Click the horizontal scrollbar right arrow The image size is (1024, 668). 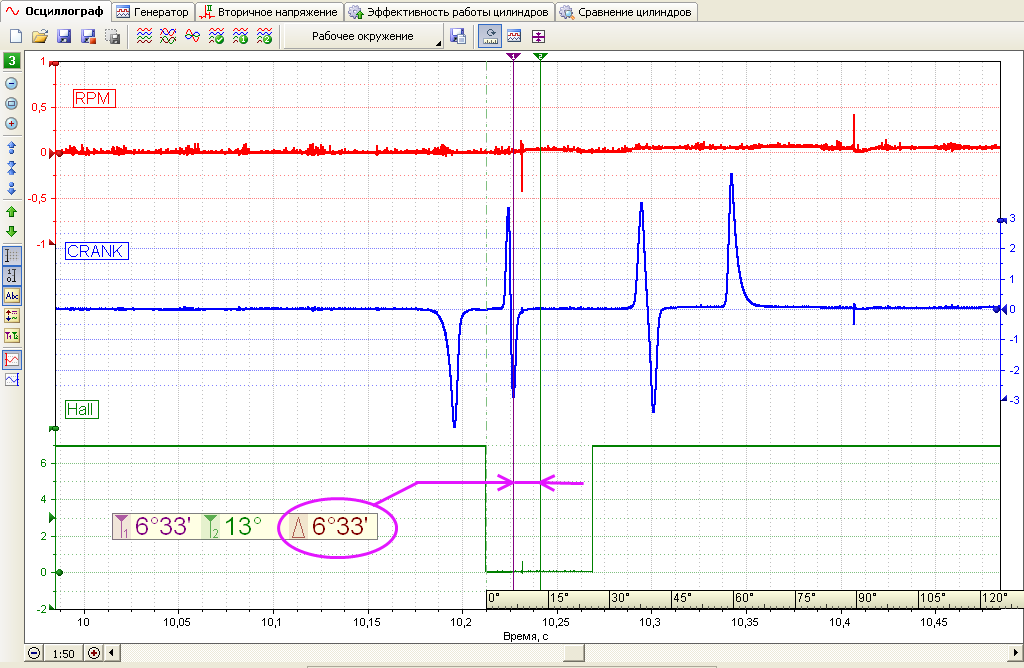click(1016, 652)
